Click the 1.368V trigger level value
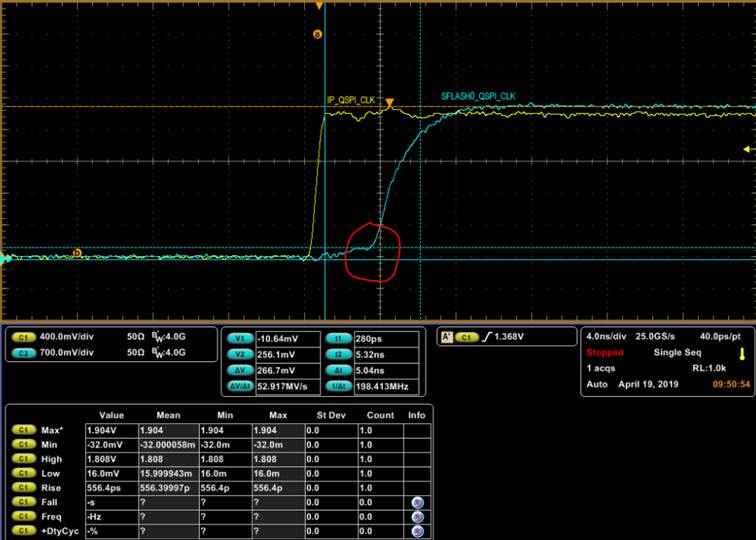The height and width of the screenshot is (540, 756). click(x=509, y=337)
